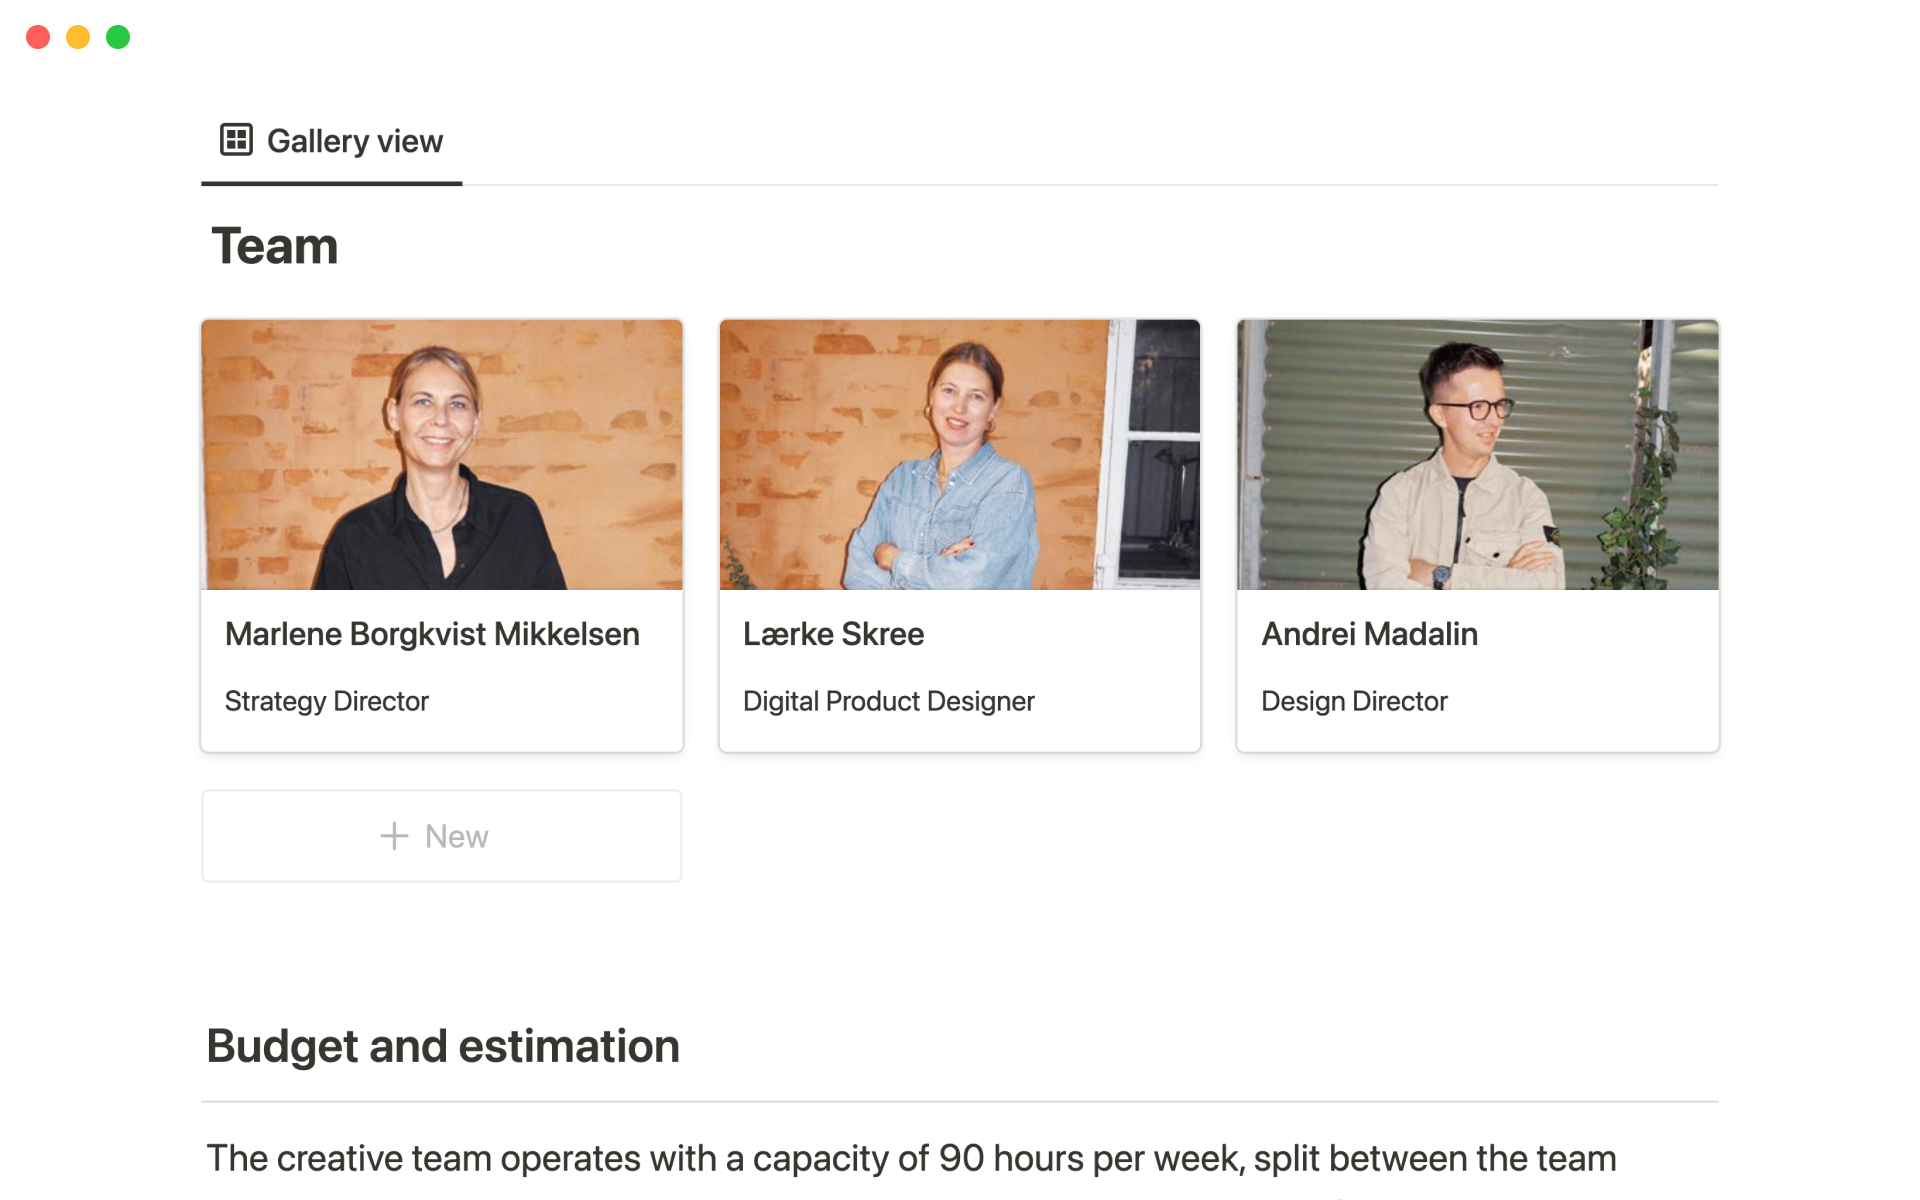Click the creative team capacity paragraph
Viewport: 1920px width, 1200px height.
(x=911, y=1158)
